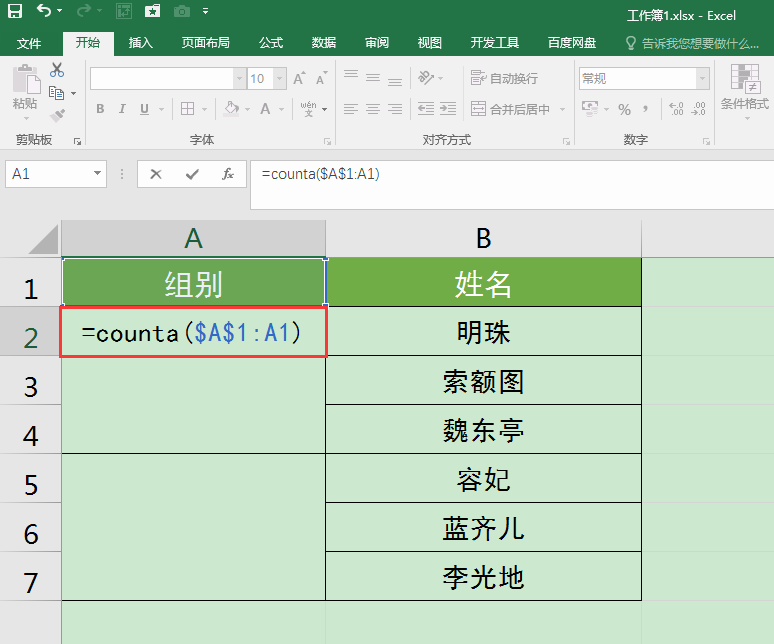Open the font size dropdown arrow
The width and height of the screenshot is (774, 644).
279,78
